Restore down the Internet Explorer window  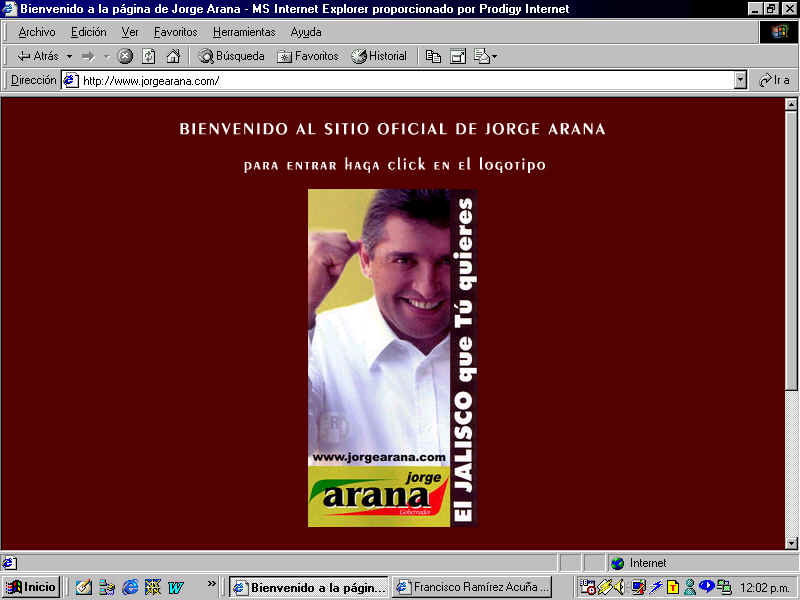tap(770, 9)
